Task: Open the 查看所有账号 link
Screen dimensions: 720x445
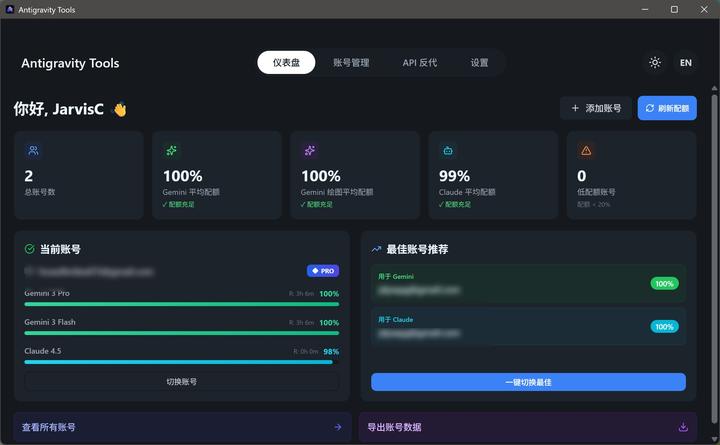Action: pyautogui.click(x=182, y=427)
